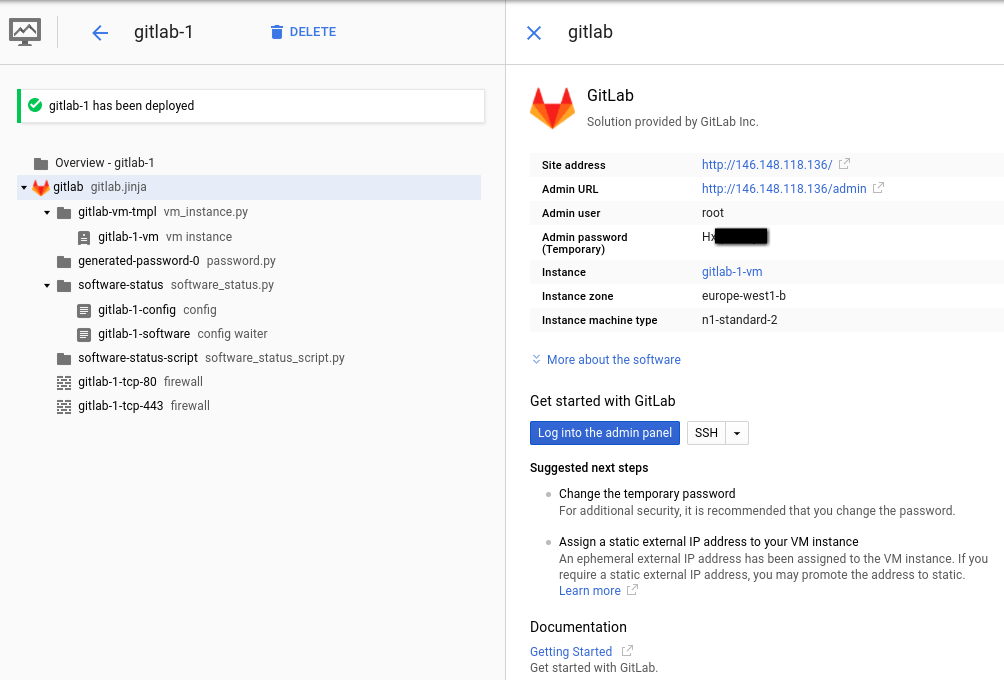
Task: Collapse the software-status folder arrow
Action: pyautogui.click(x=47, y=286)
